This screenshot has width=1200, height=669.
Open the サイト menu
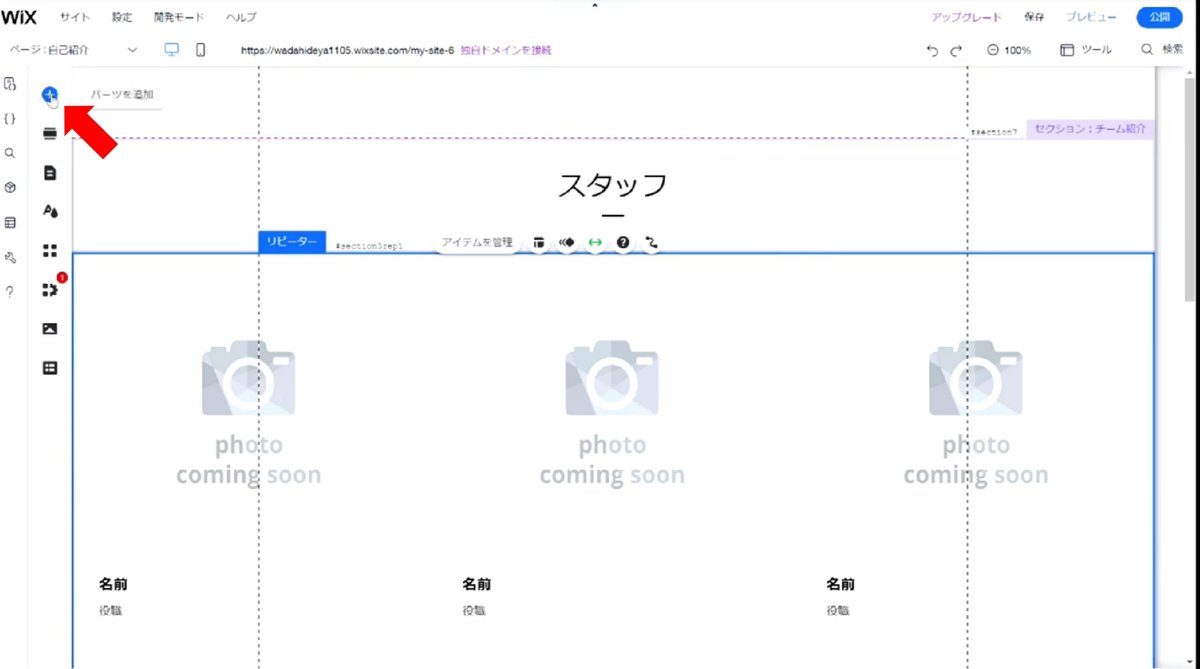[x=75, y=17]
